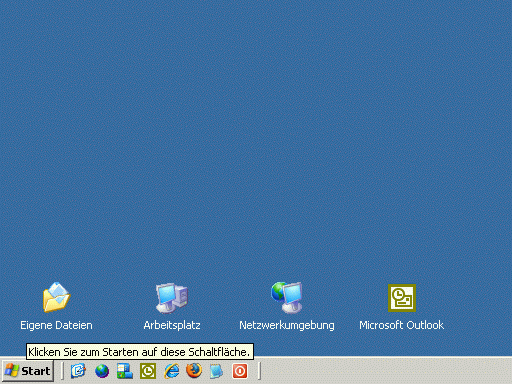This screenshot has width=512, height=384.
Task: Click the 'Eigene Dateien' text label
Action: pos(56,325)
